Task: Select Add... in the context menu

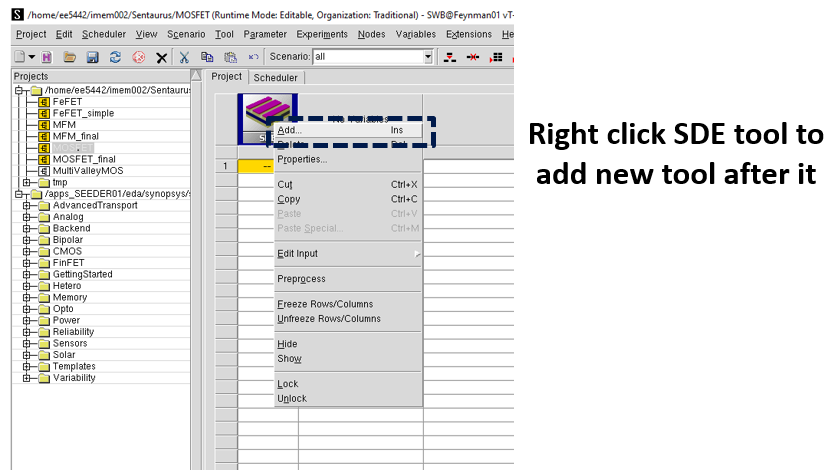Action: coord(290,130)
